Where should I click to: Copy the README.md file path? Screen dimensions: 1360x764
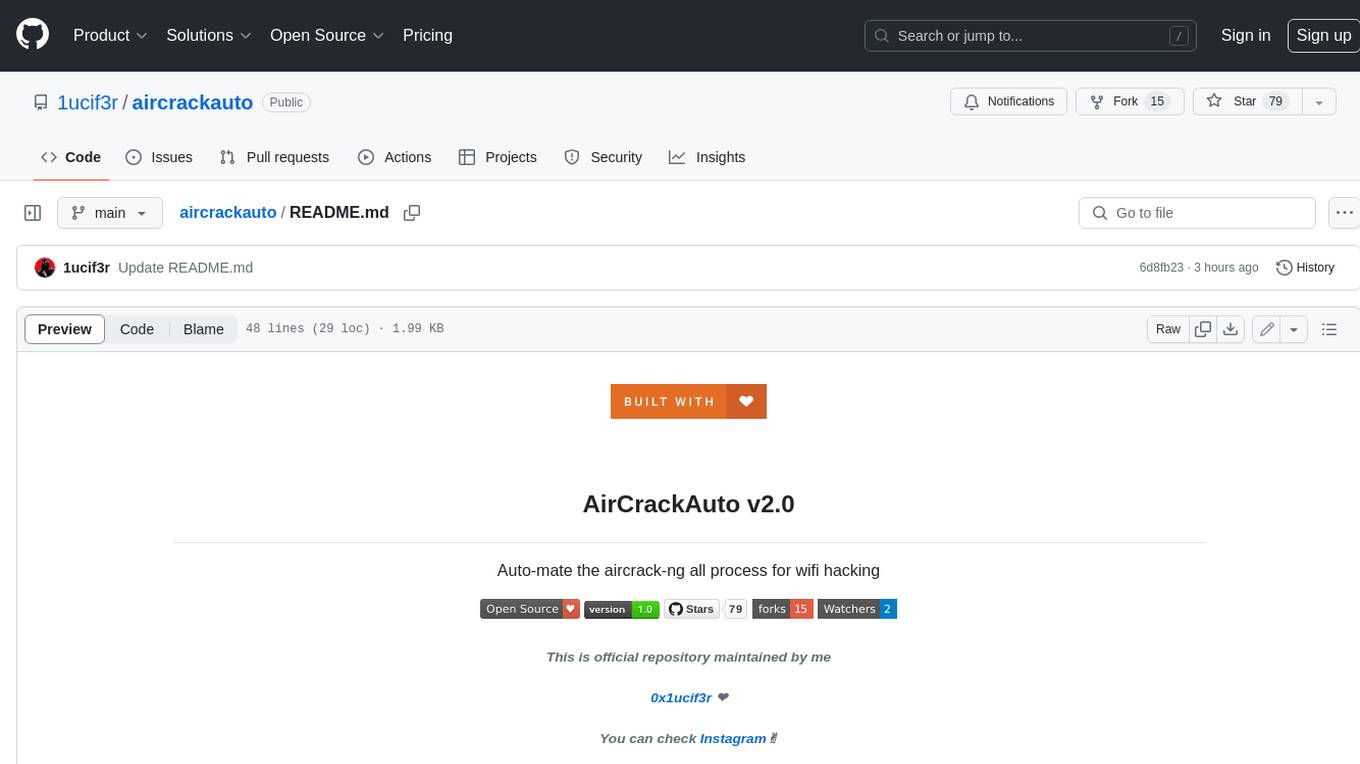click(x=411, y=213)
